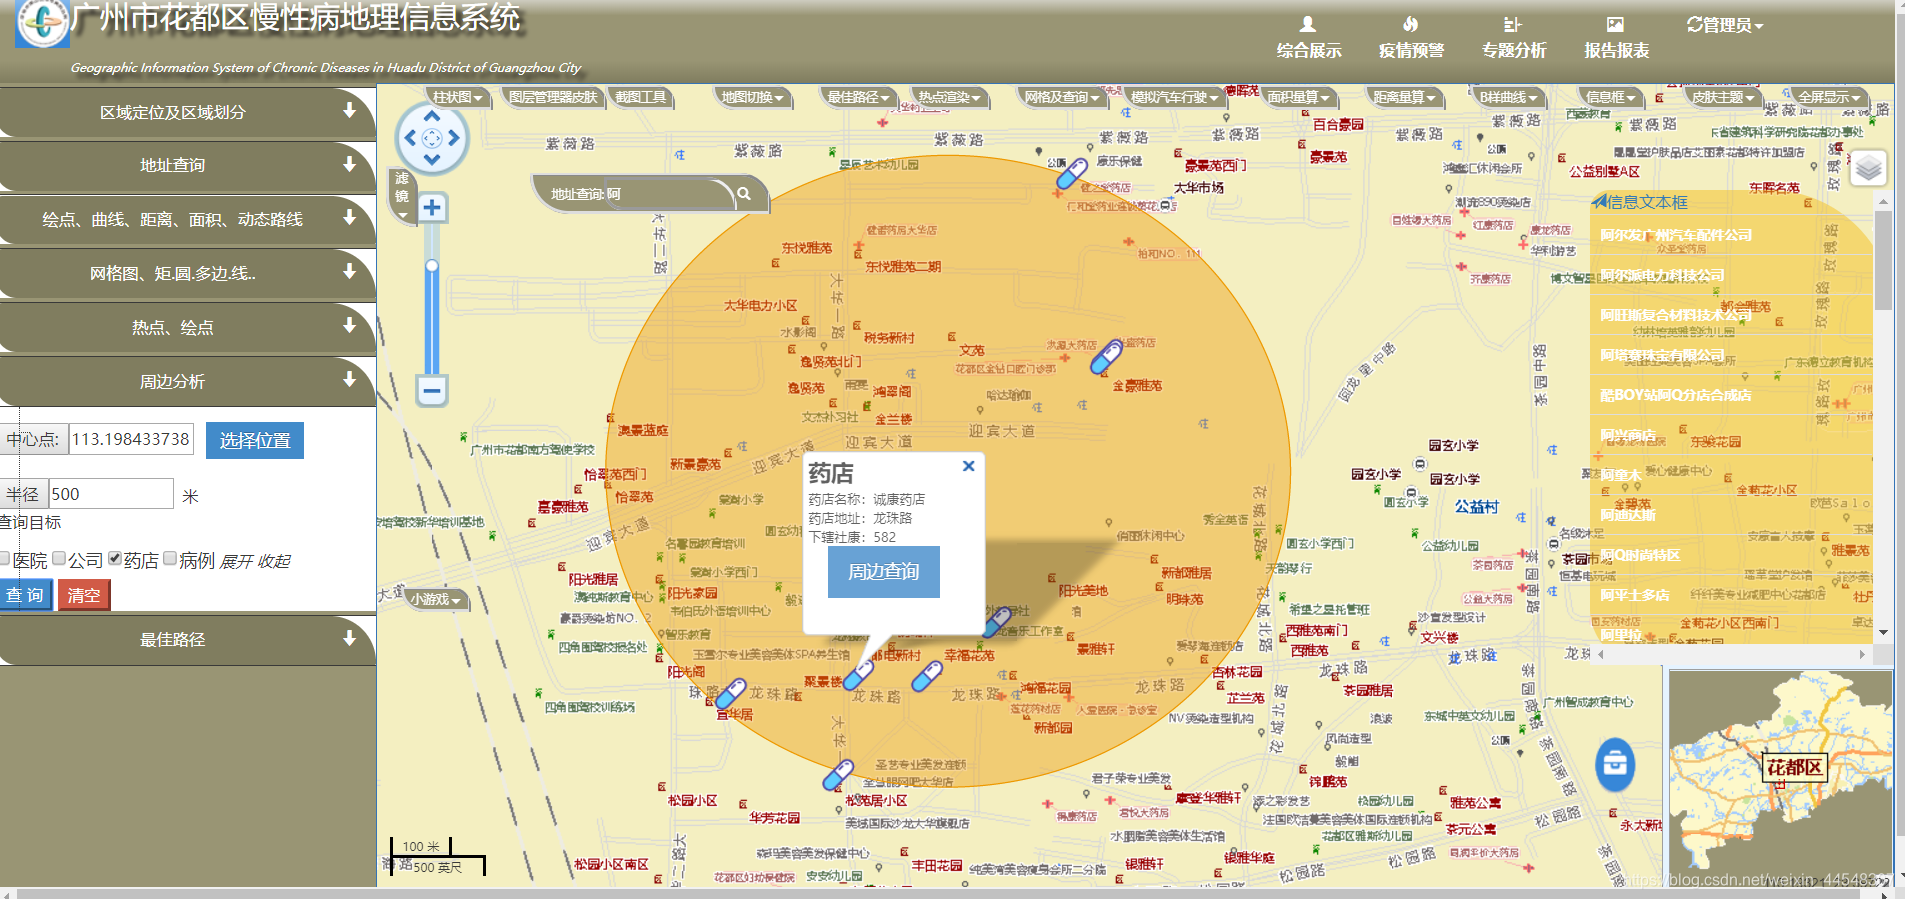This screenshot has height=899, width=1905.
Task: Click the blue 查询 button
Action: (x=25, y=595)
